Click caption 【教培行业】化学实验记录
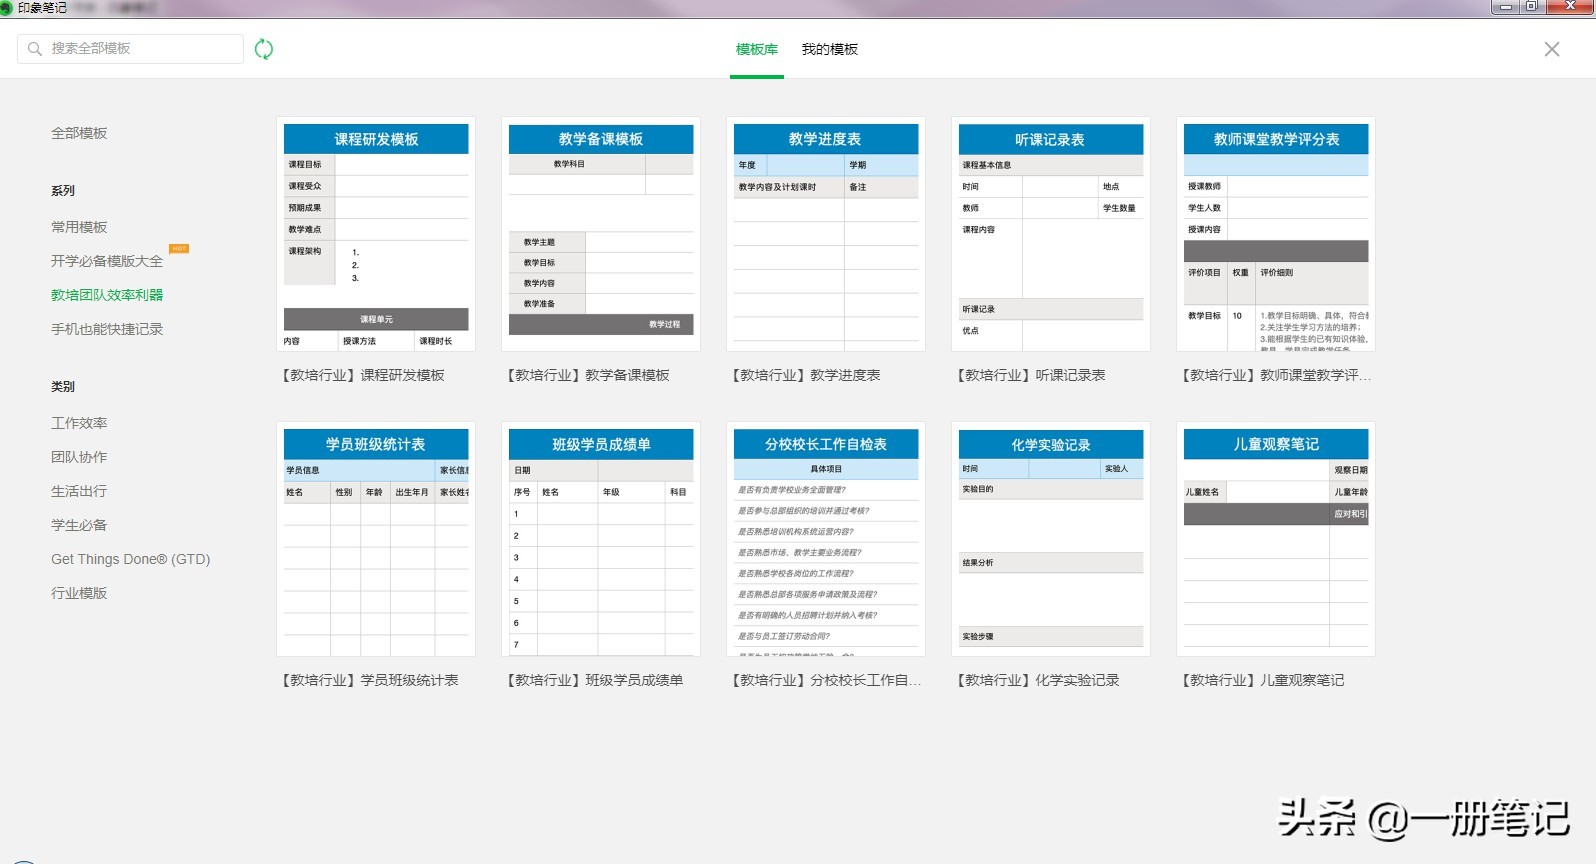This screenshot has height=864, width=1596. [1037, 680]
